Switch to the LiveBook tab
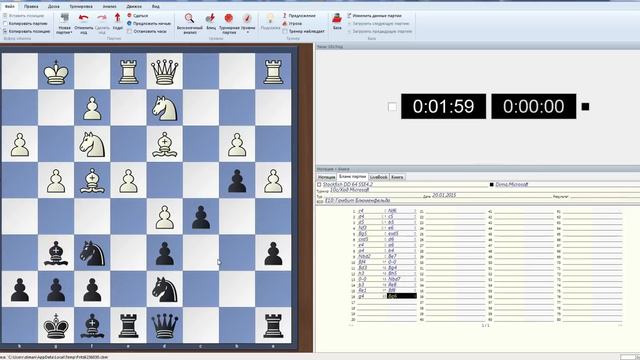 [378, 177]
